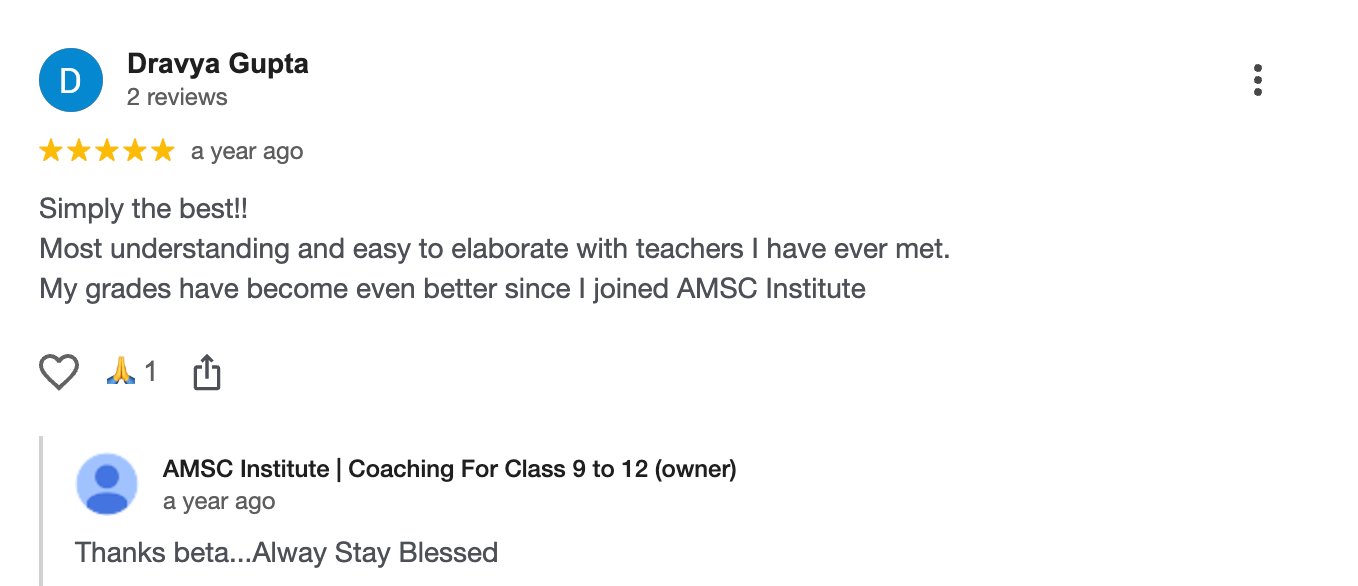The width and height of the screenshot is (1358, 586).
Task: Like the review with the heart icon
Action: pyautogui.click(x=59, y=372)
